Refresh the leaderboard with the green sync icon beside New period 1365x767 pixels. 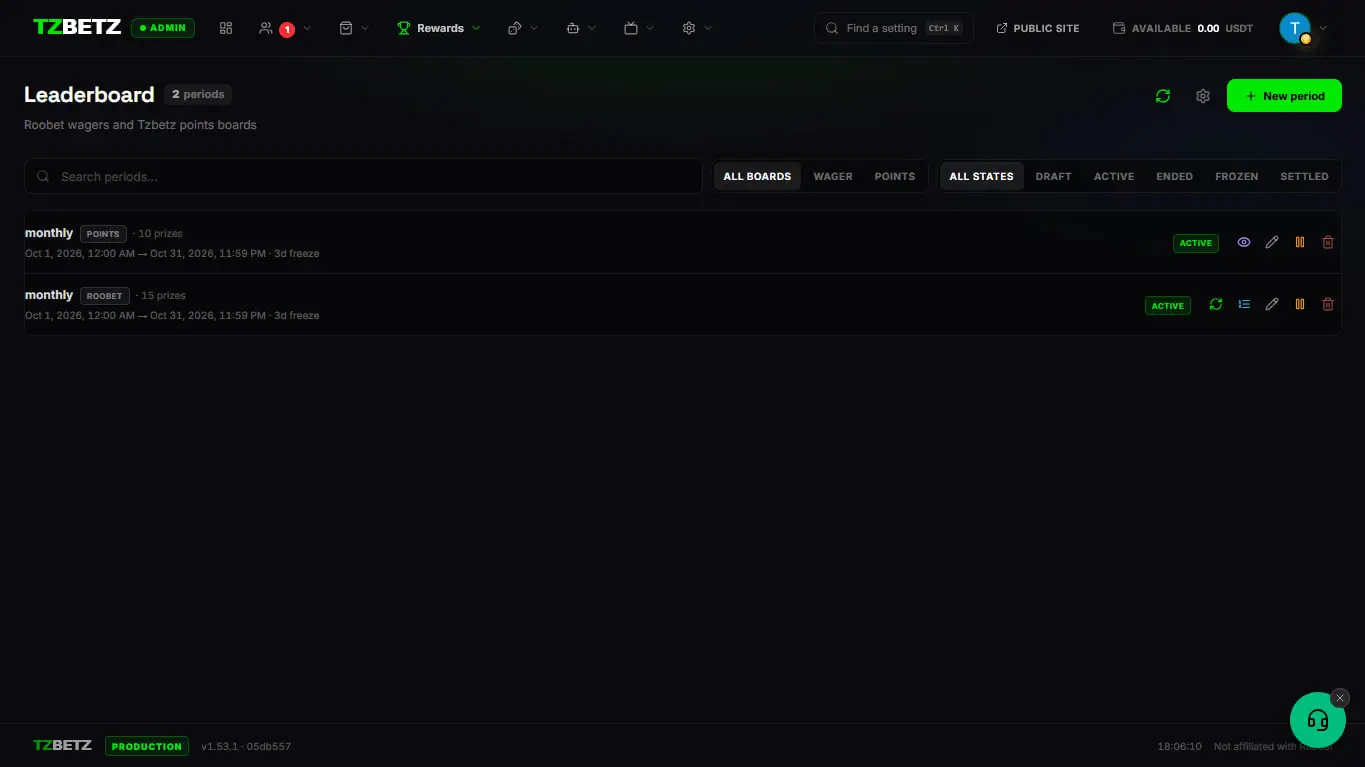click(1163, 96)
